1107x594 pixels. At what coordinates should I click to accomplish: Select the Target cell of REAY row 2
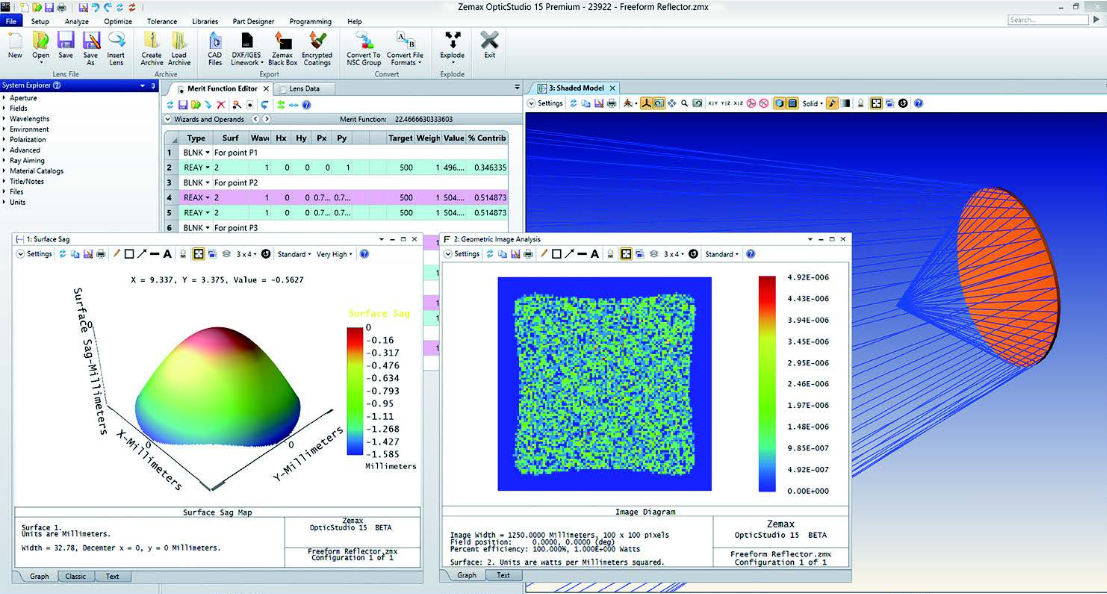pos(400,167)
